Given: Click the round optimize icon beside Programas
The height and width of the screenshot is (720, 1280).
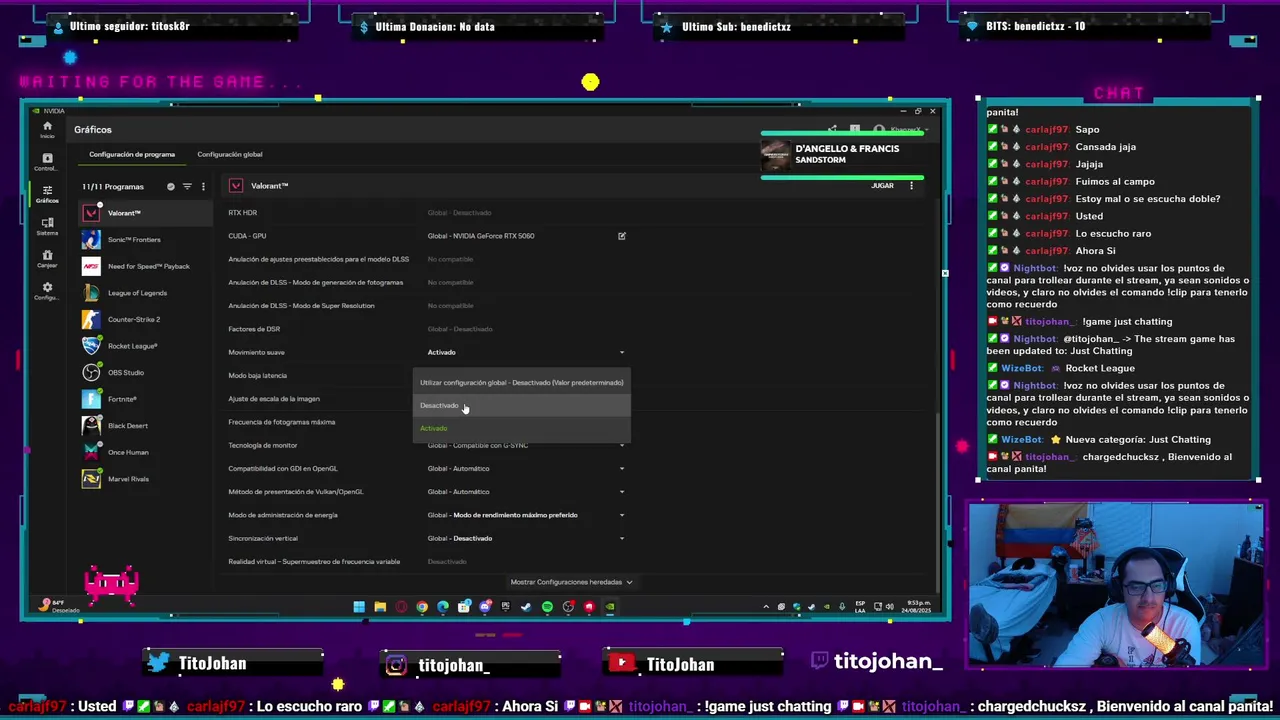Looking at the screenshot, I should coord(171,187).
